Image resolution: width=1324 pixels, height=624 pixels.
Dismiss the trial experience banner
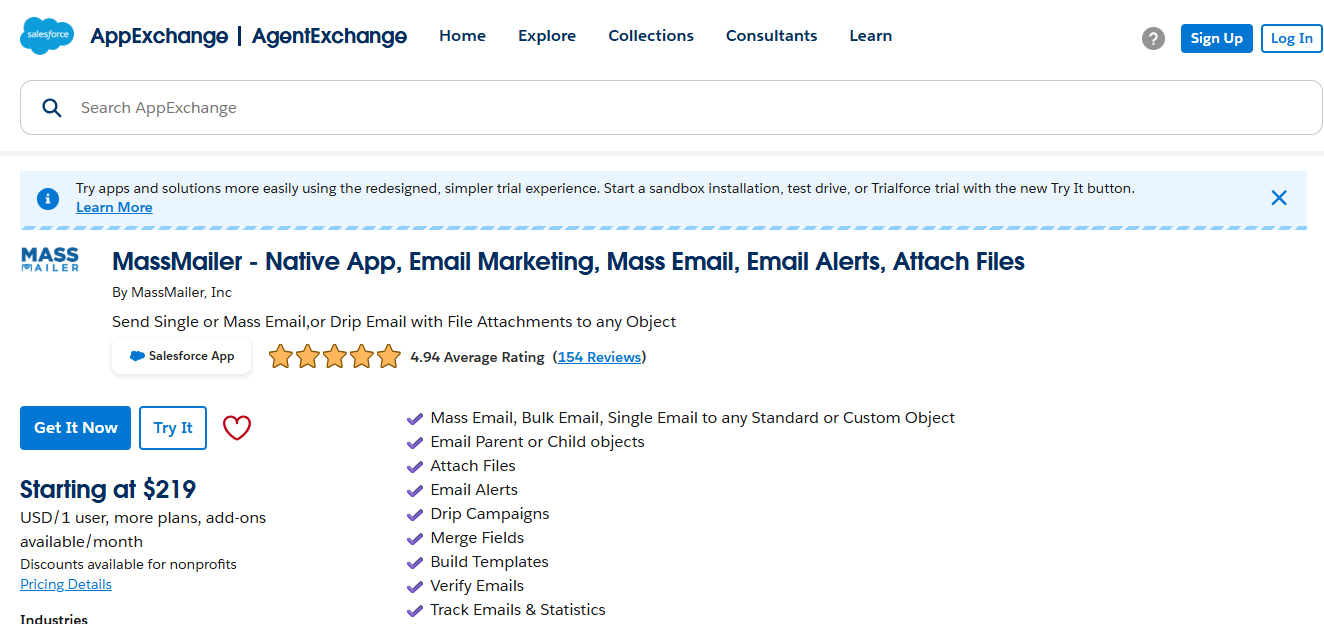coord(1279,197)
